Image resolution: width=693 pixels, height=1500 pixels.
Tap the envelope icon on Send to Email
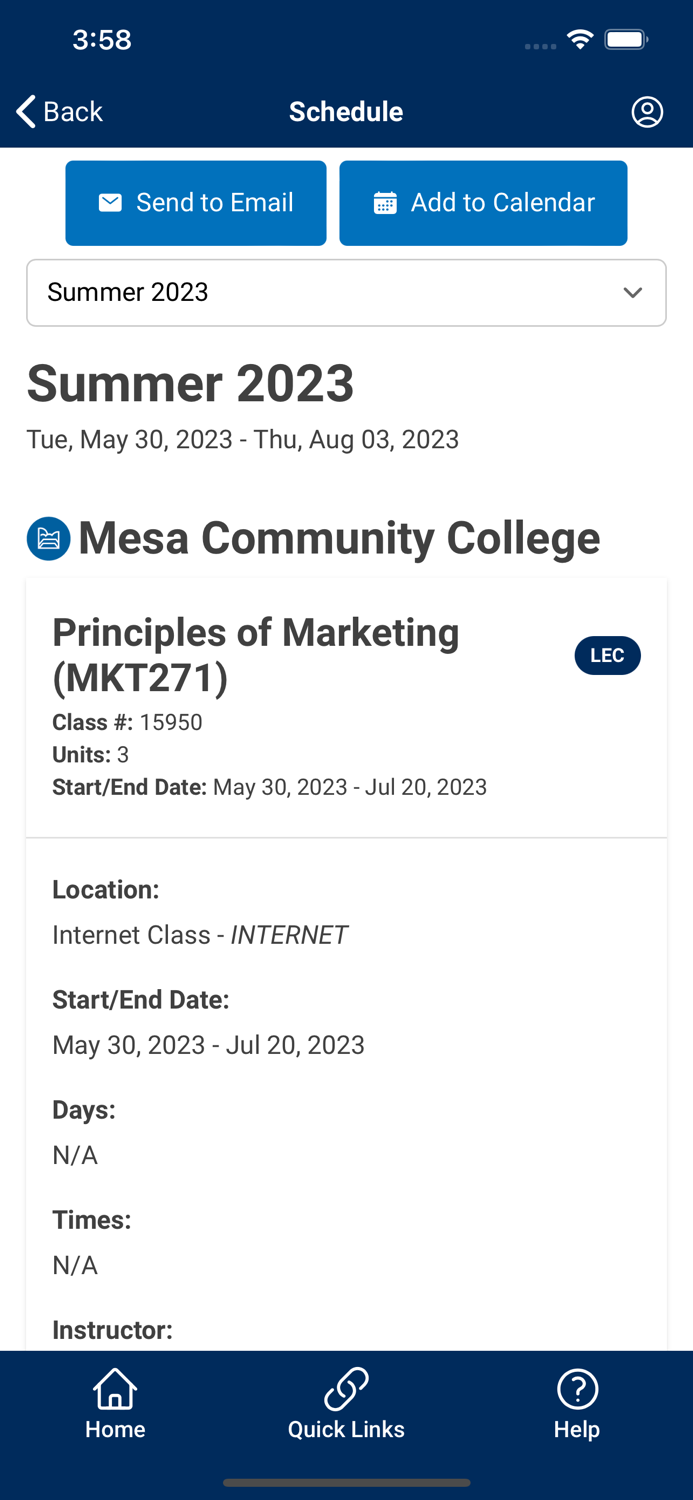108,202
